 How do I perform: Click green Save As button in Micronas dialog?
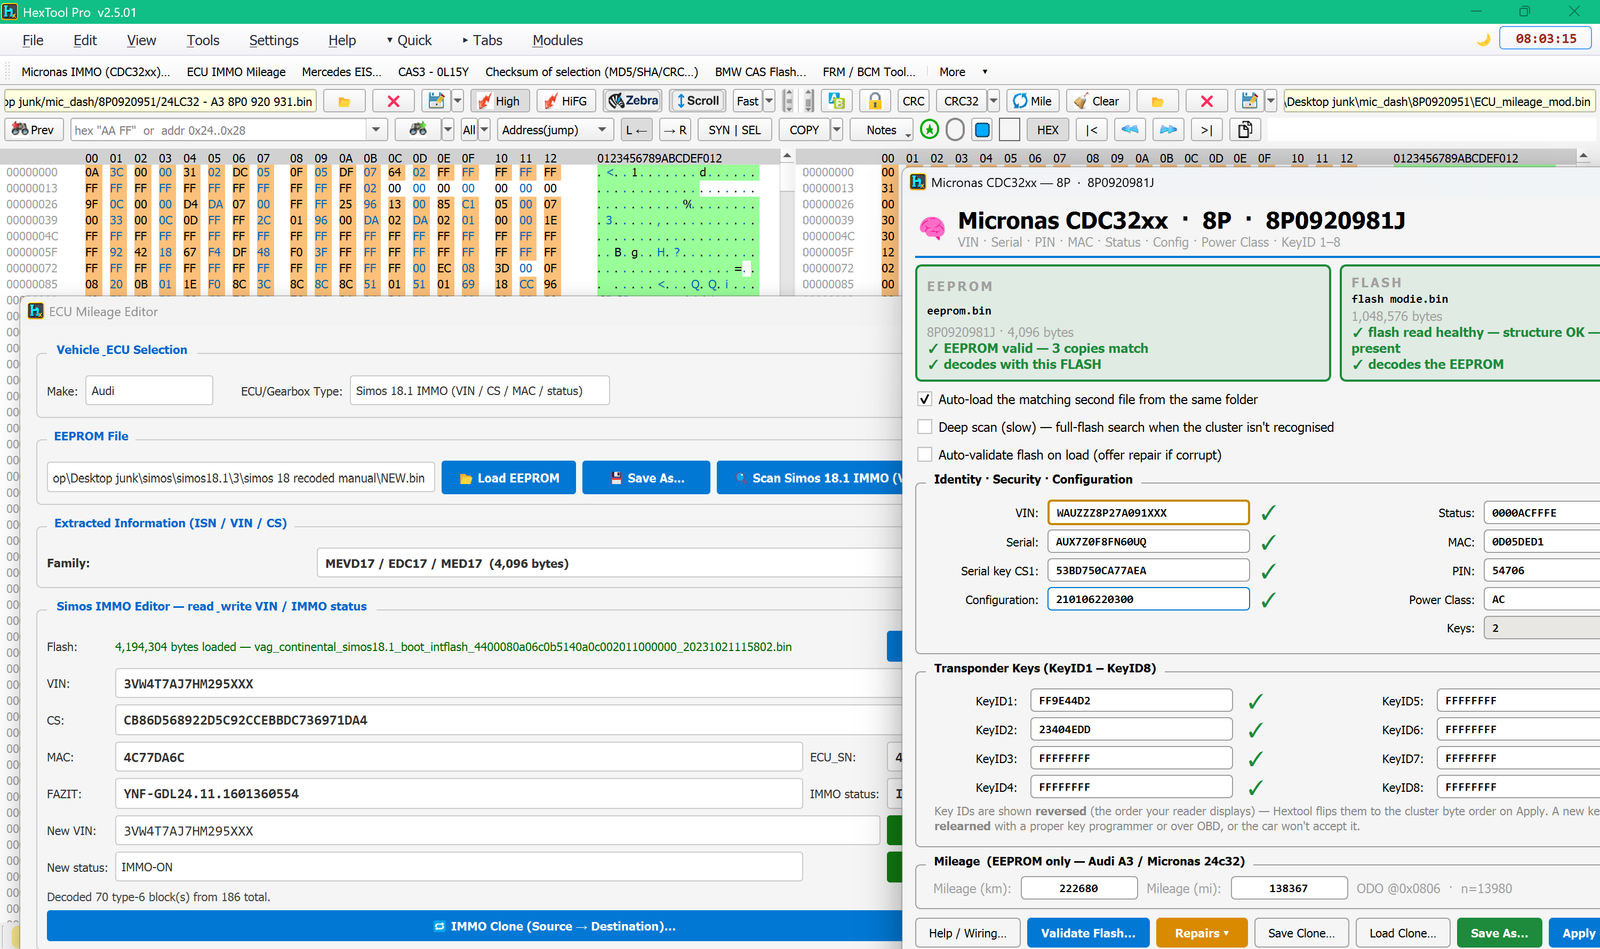tap(1500, 933)
